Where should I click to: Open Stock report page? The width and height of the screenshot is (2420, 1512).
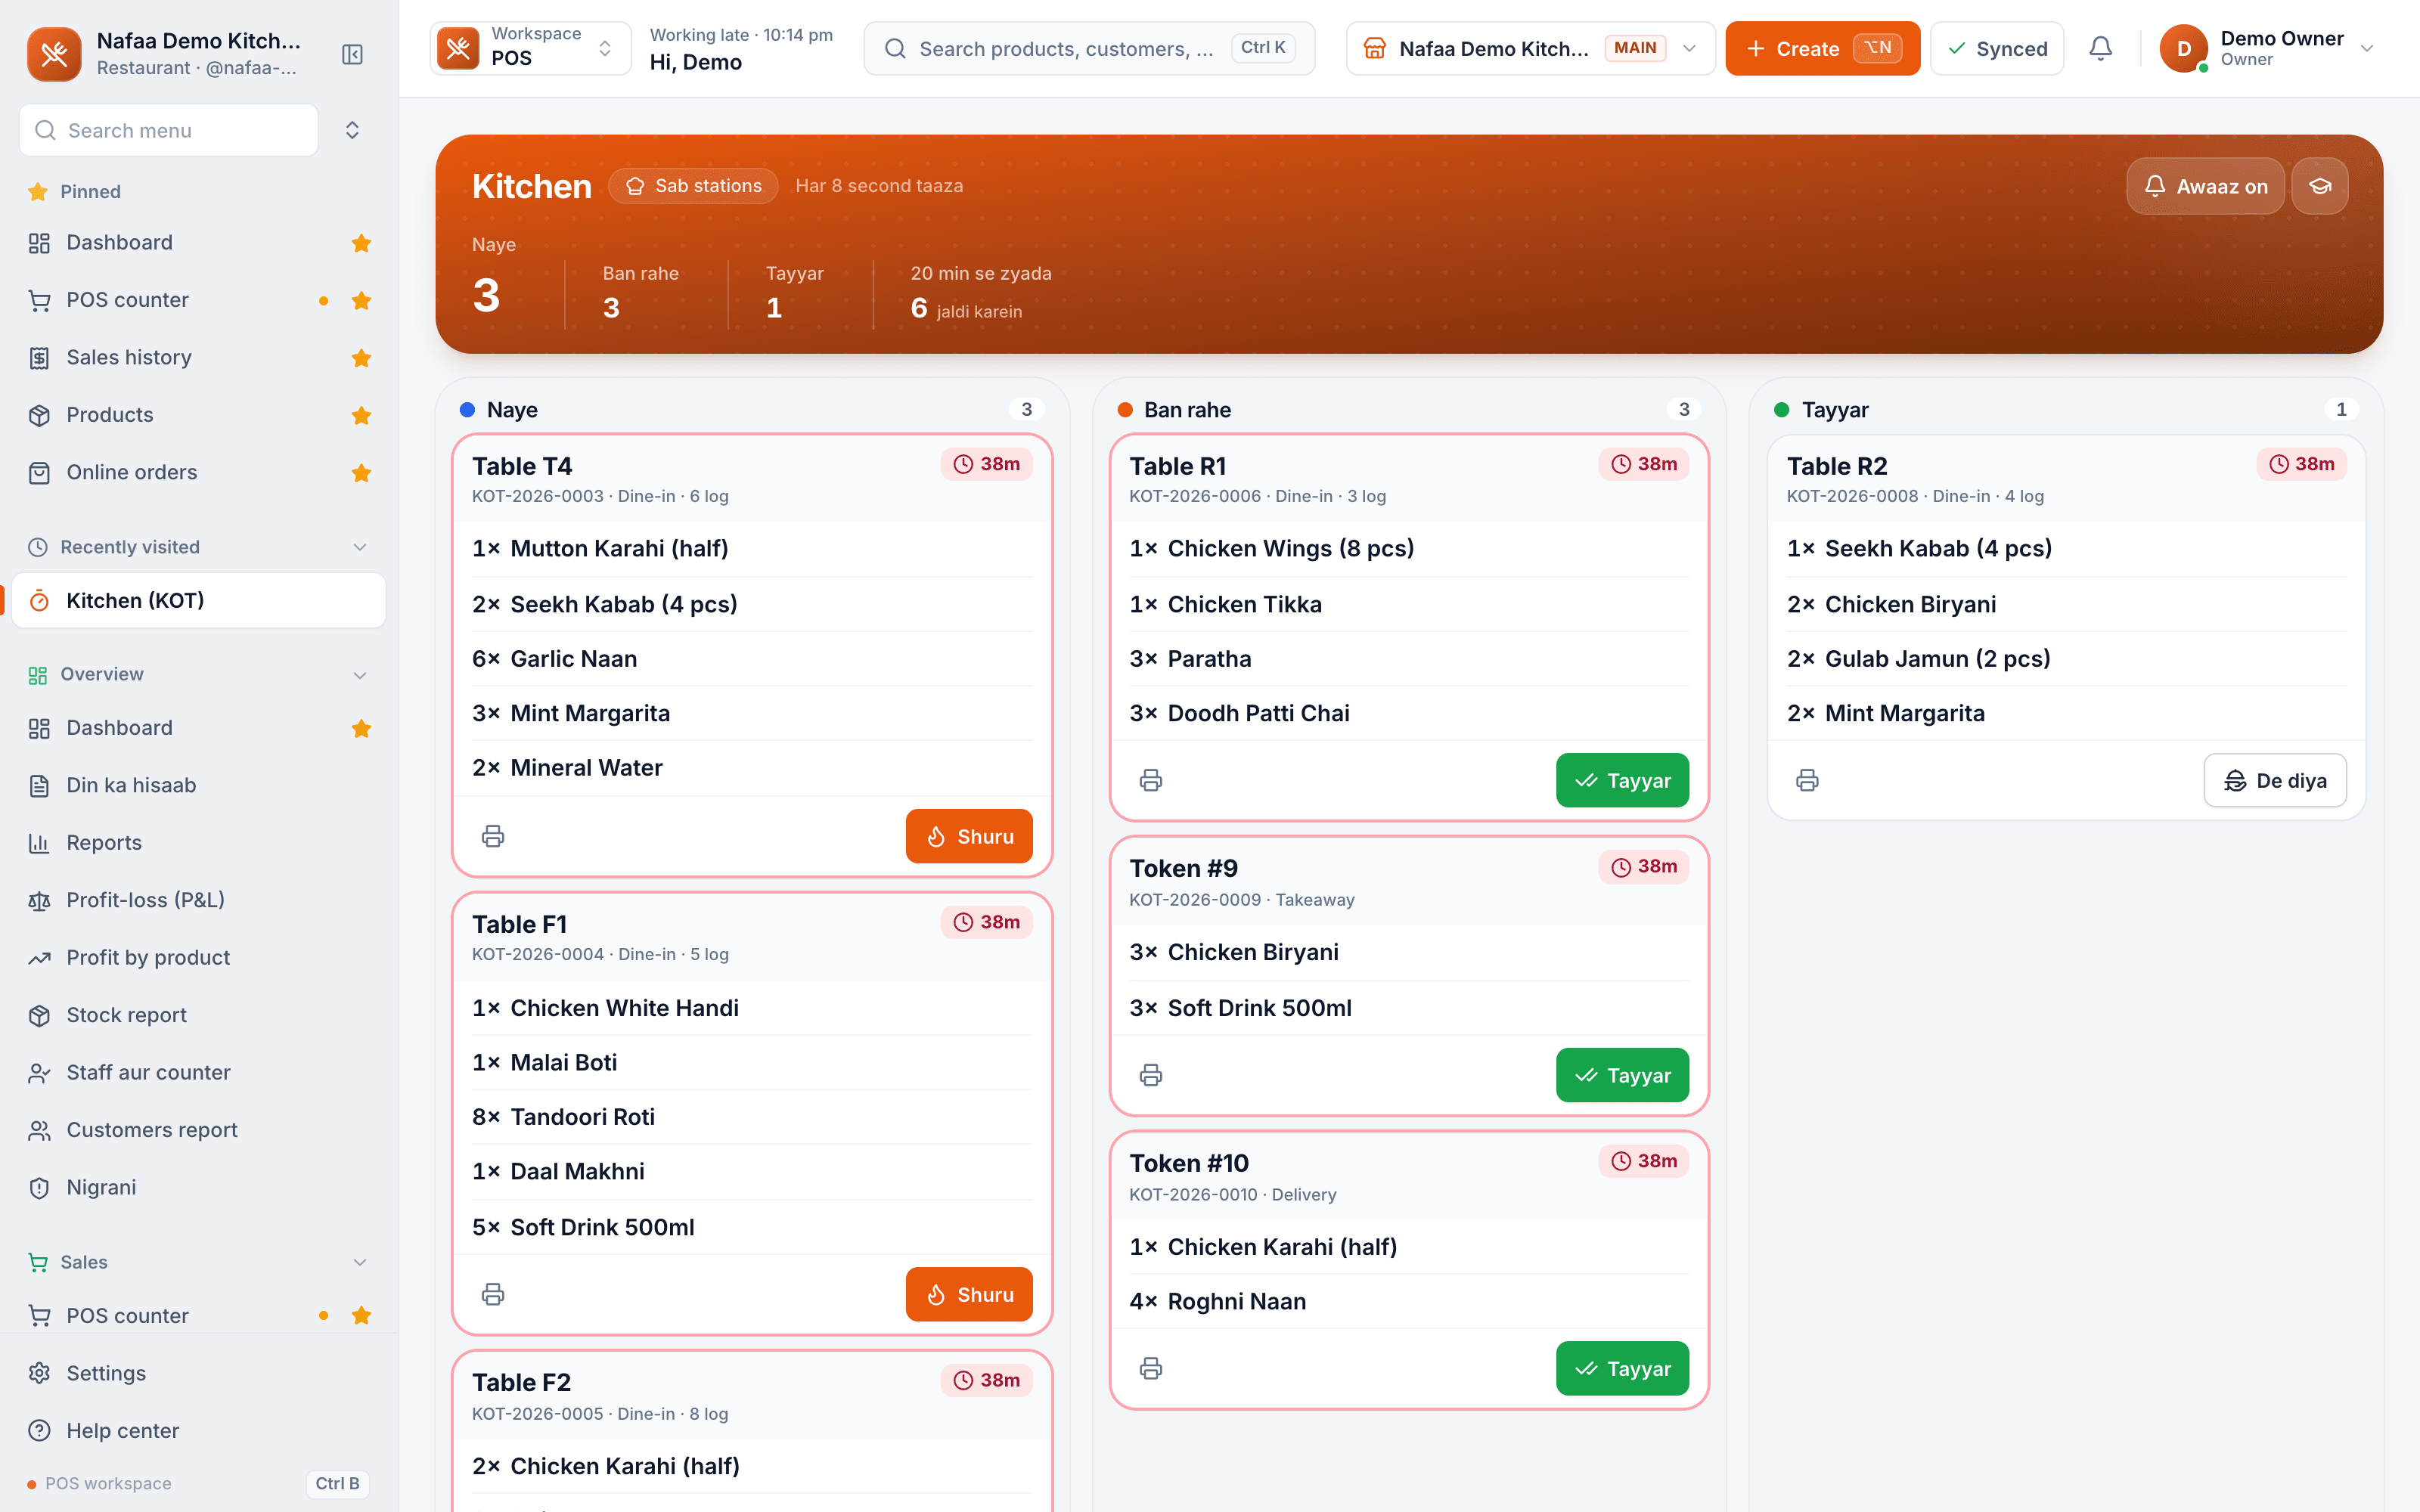point(198,1015)
